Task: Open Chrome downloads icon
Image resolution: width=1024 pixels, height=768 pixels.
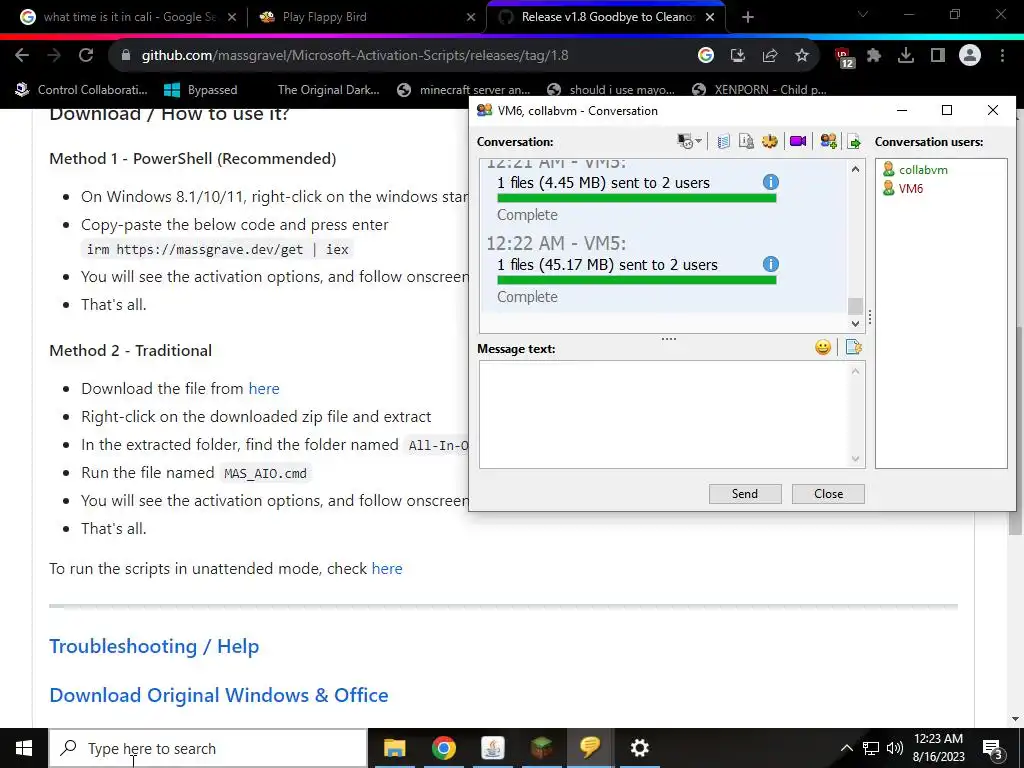Action: click(x=906, y=56)
